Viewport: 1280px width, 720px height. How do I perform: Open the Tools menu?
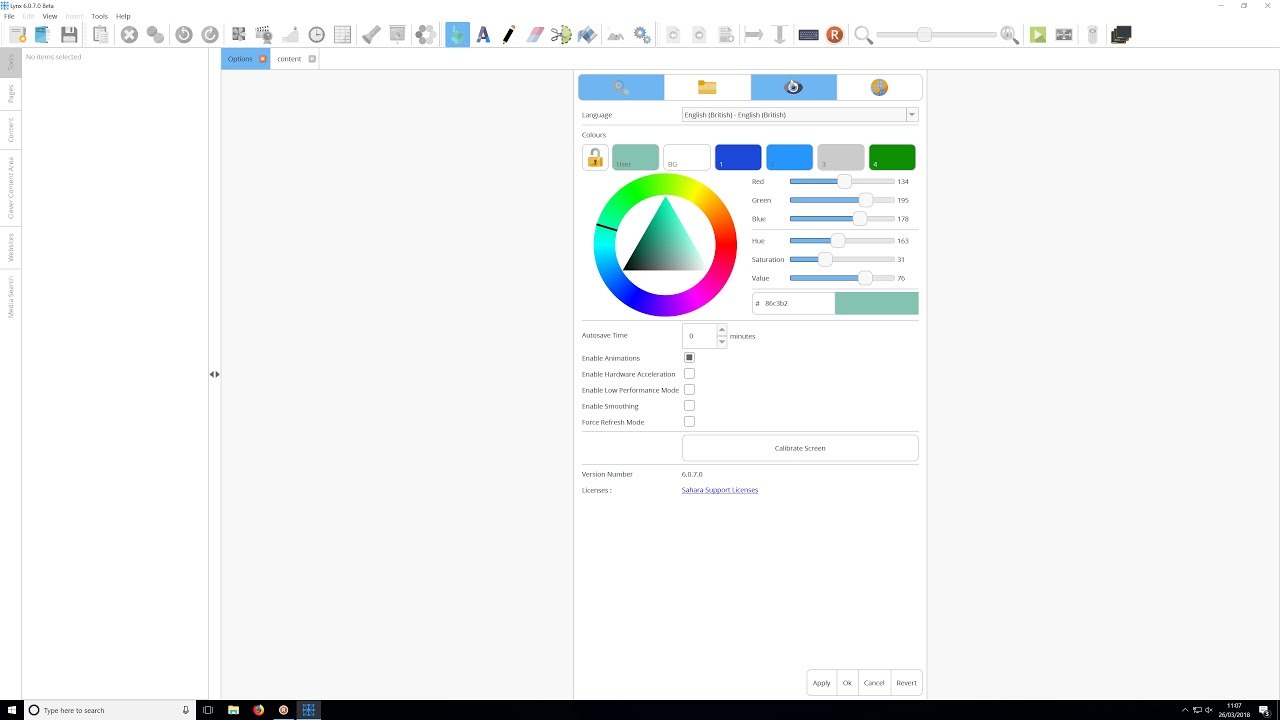coord(100,16)
